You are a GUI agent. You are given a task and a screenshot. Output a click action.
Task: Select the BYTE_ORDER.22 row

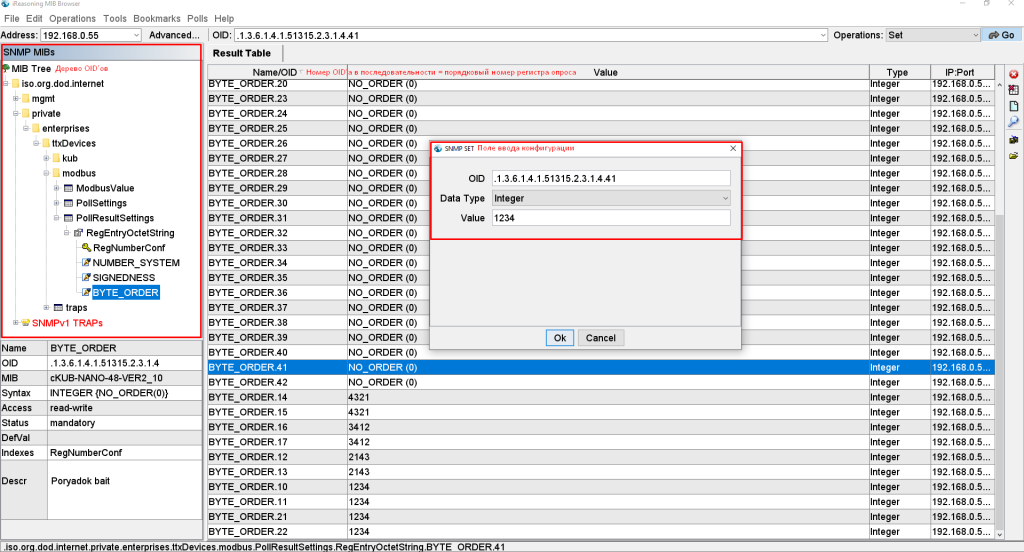point(601,532)
